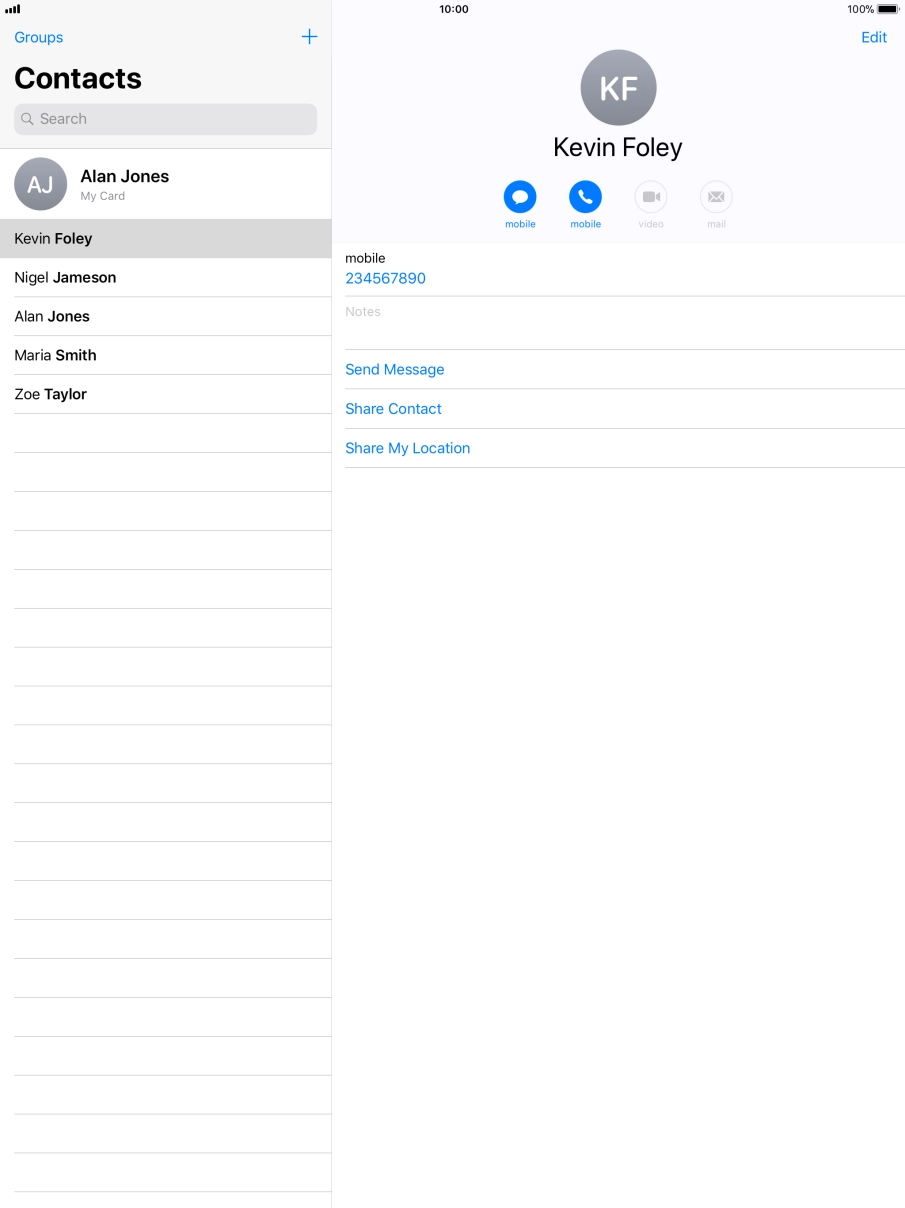Tap mobile number 234567890

pyautogui.click(x=385, y=279)
